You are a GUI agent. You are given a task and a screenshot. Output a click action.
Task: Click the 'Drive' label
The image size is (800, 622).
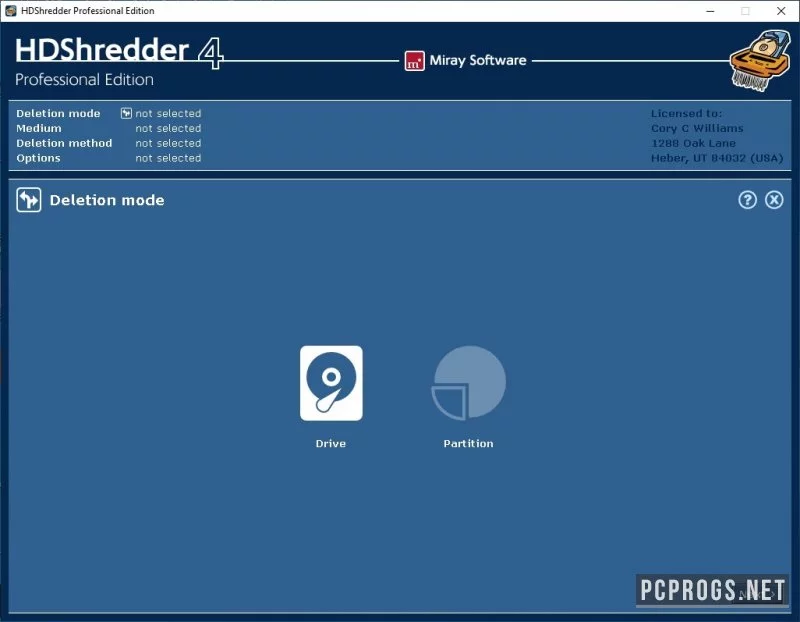331,443
